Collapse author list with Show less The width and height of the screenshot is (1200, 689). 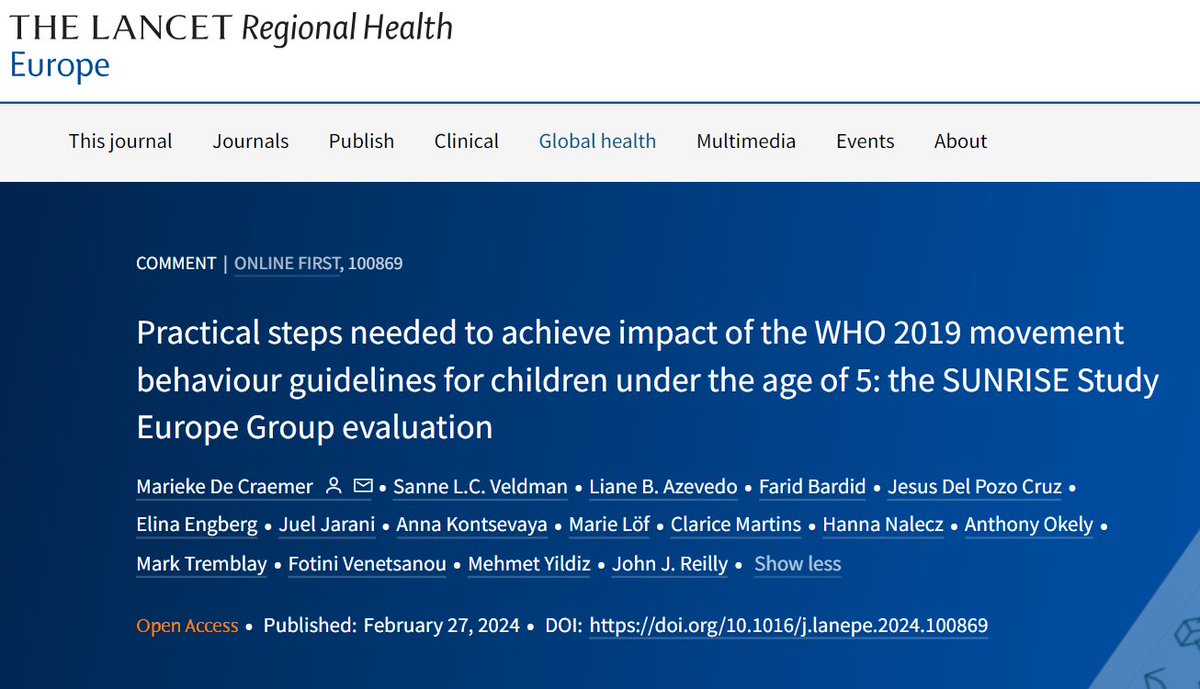797,564
